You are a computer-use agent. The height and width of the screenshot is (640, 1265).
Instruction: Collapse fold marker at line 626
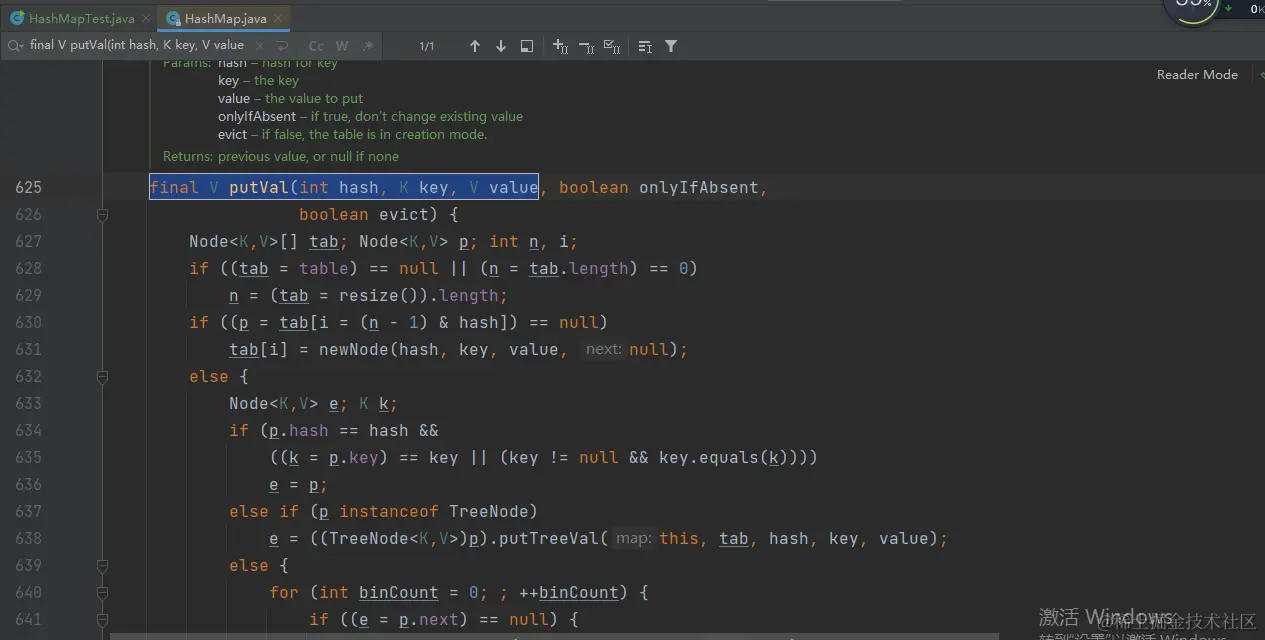click(x=102, y=214)
